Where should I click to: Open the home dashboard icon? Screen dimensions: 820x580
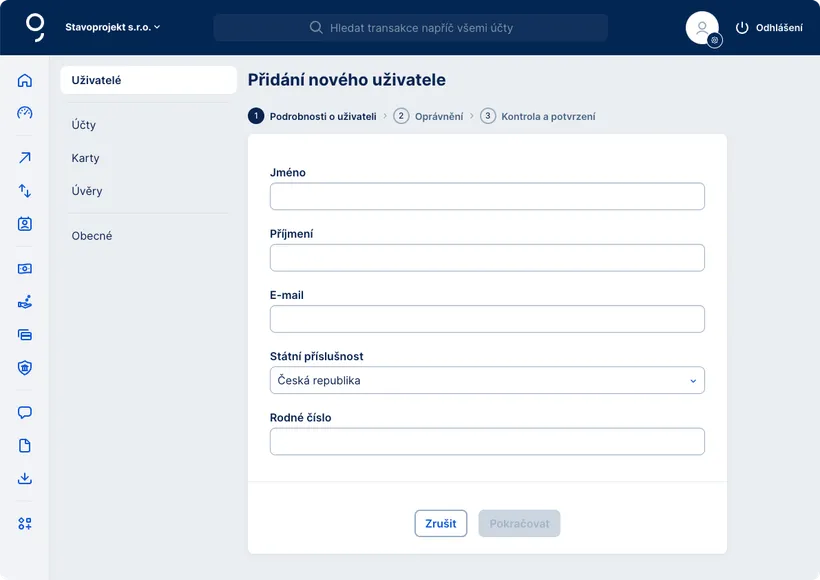click(25, 81)
